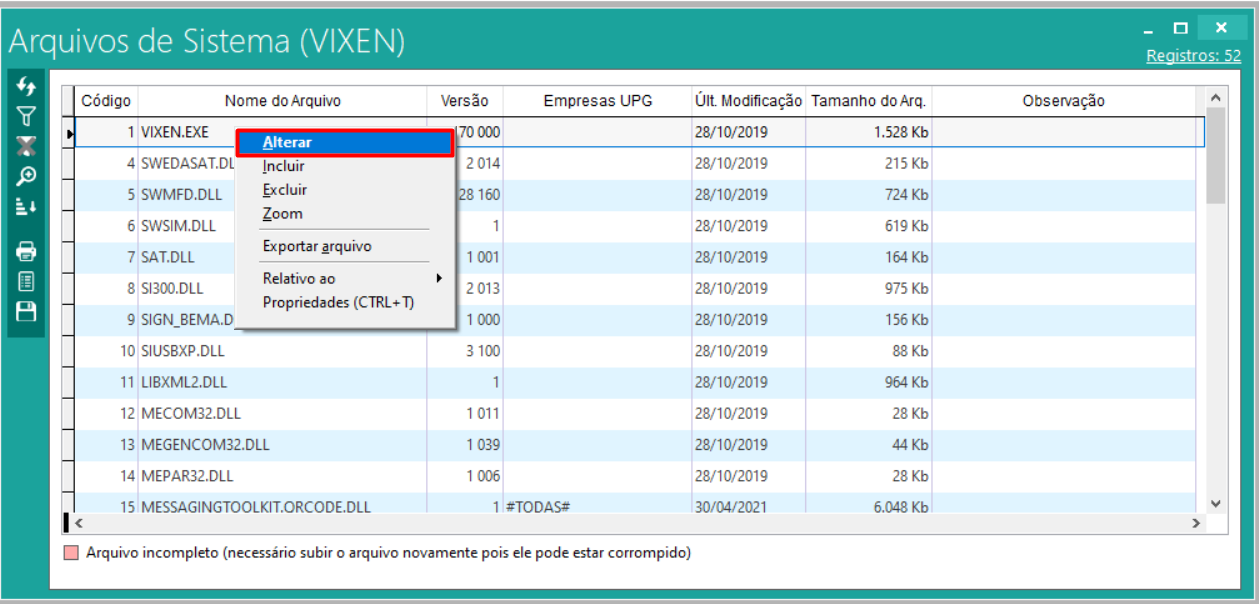
Task: Click the sort descending icon
Action: 26,206
